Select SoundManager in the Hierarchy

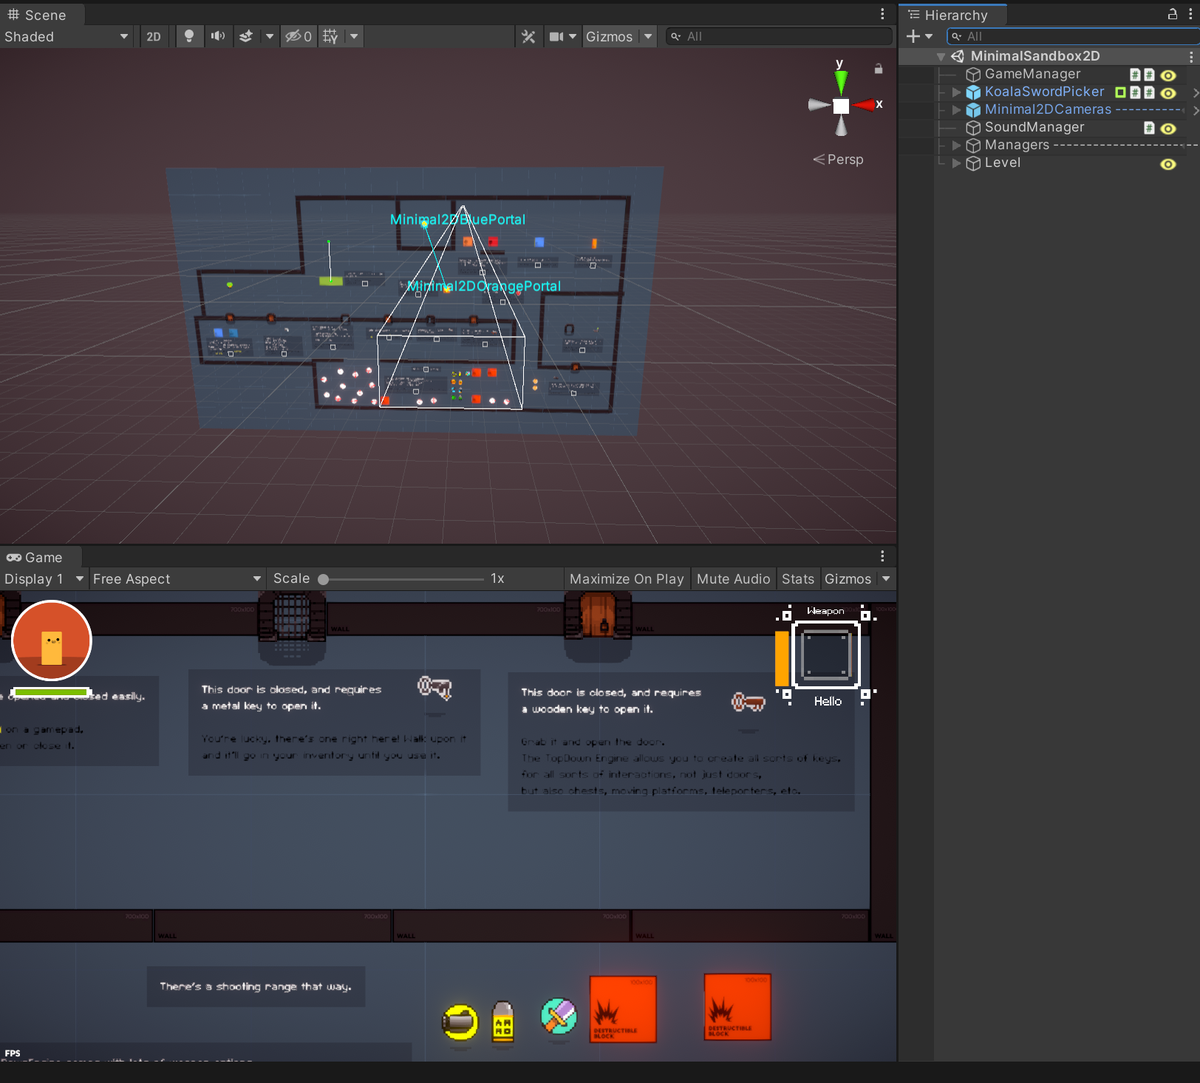point(1034,127)
